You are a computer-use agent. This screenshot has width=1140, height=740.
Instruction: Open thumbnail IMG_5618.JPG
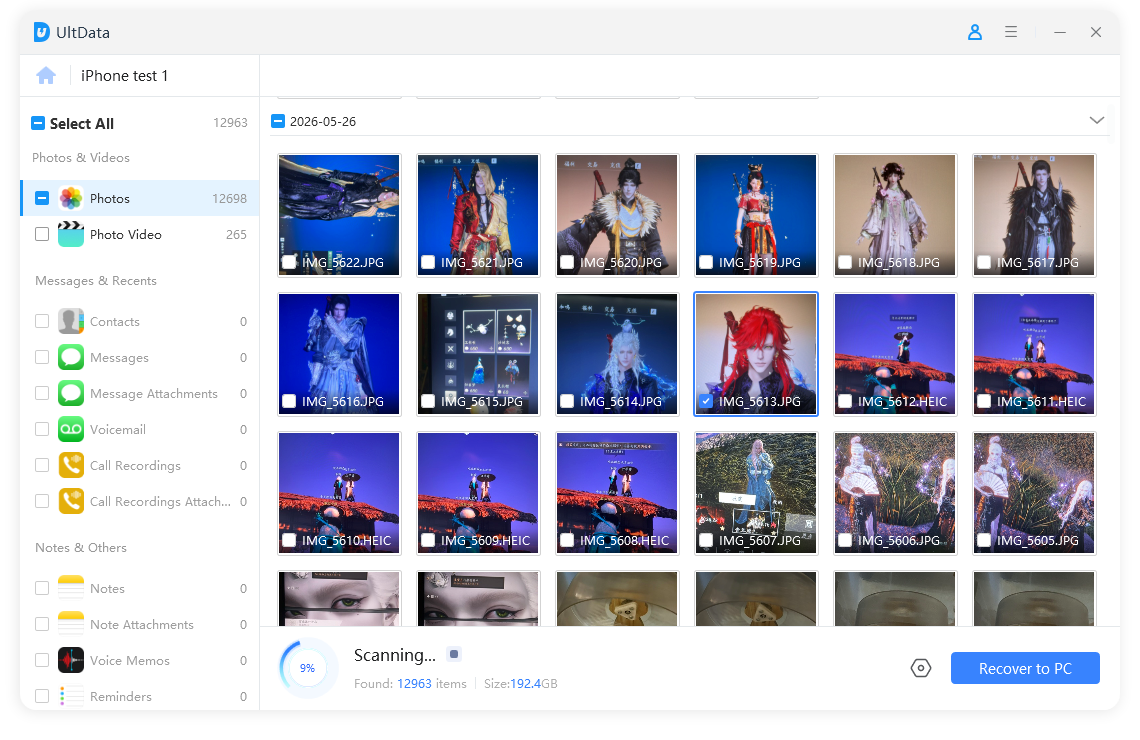895,214
